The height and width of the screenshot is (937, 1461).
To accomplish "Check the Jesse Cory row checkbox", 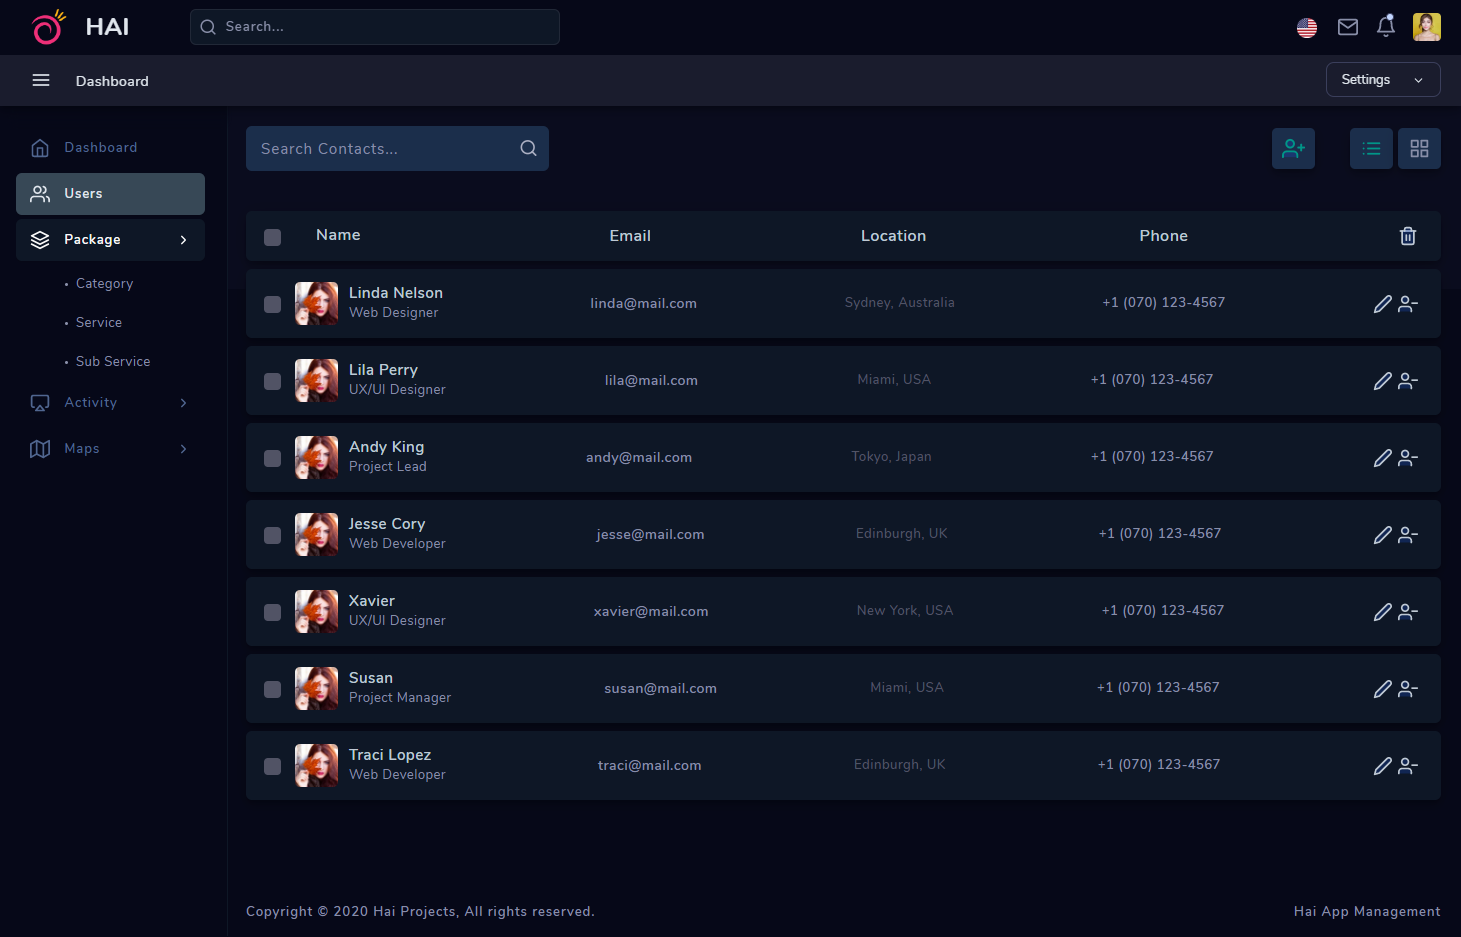I will [272, 535].
